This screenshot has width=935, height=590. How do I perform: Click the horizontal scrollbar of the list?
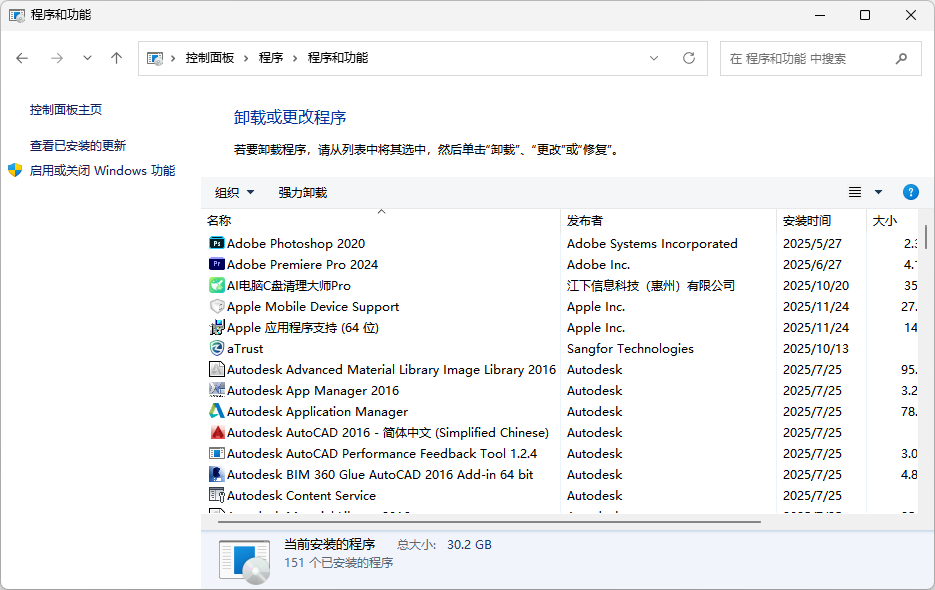coord(489,522)
